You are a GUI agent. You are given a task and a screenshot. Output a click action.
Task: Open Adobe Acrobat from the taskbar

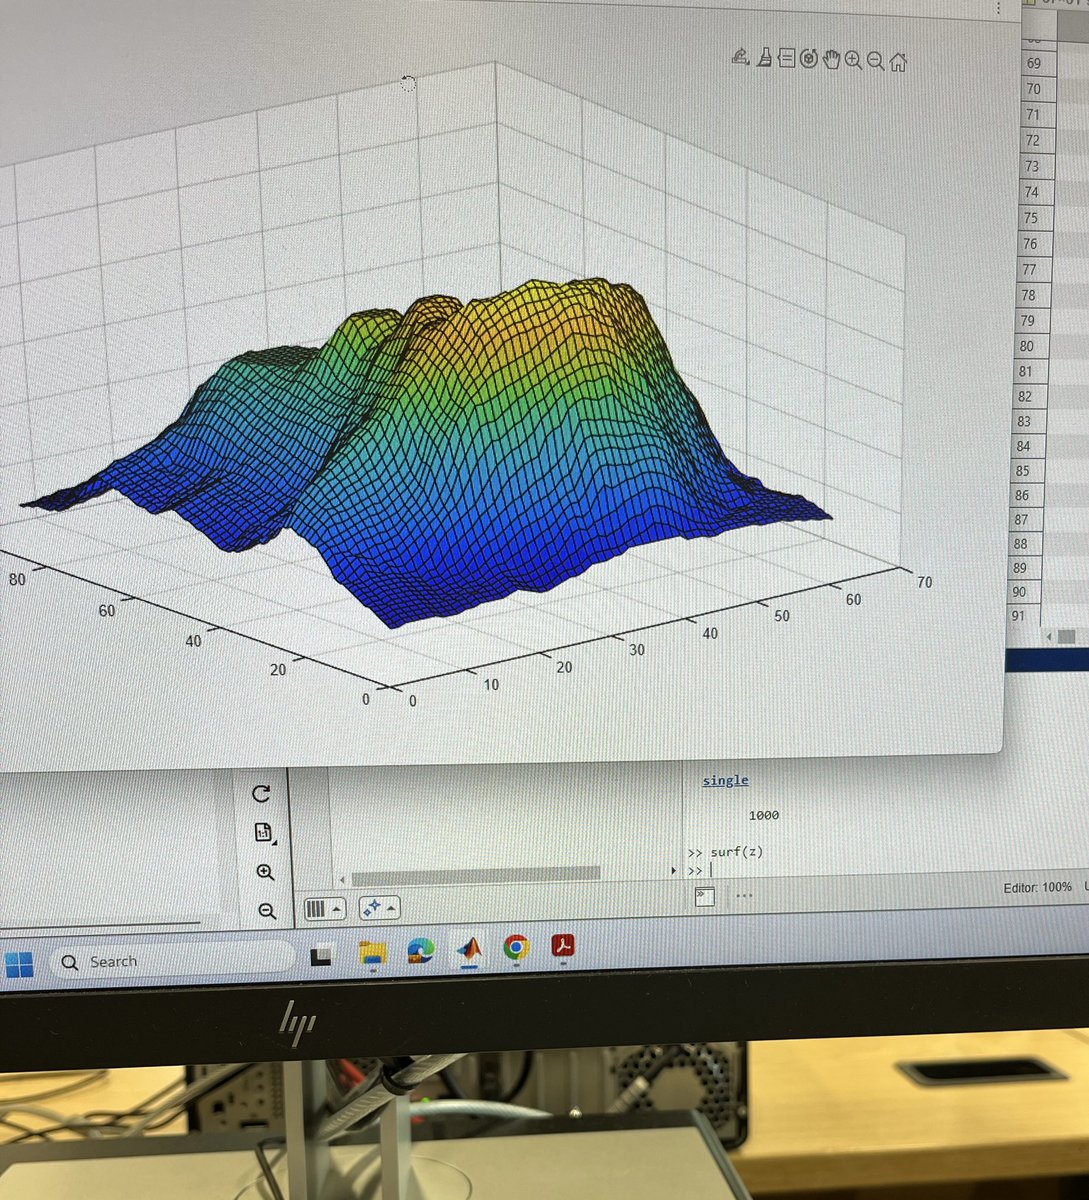pyautogui.click(x=563, y=945)
